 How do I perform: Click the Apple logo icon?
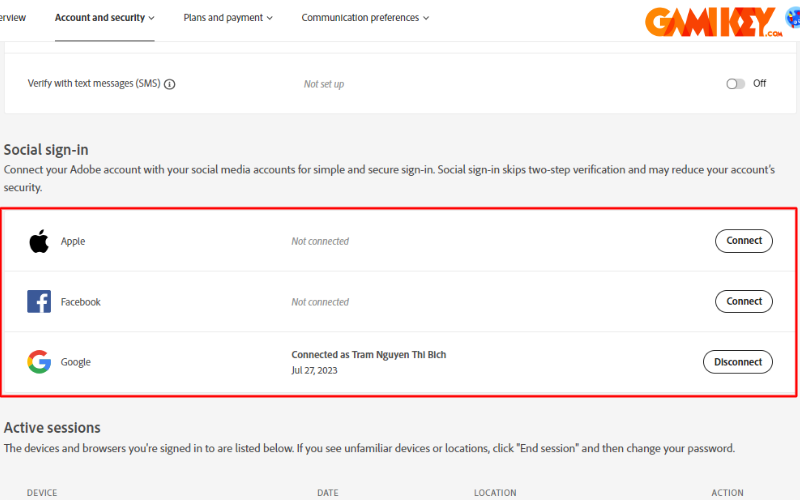[x=39, y=241]
